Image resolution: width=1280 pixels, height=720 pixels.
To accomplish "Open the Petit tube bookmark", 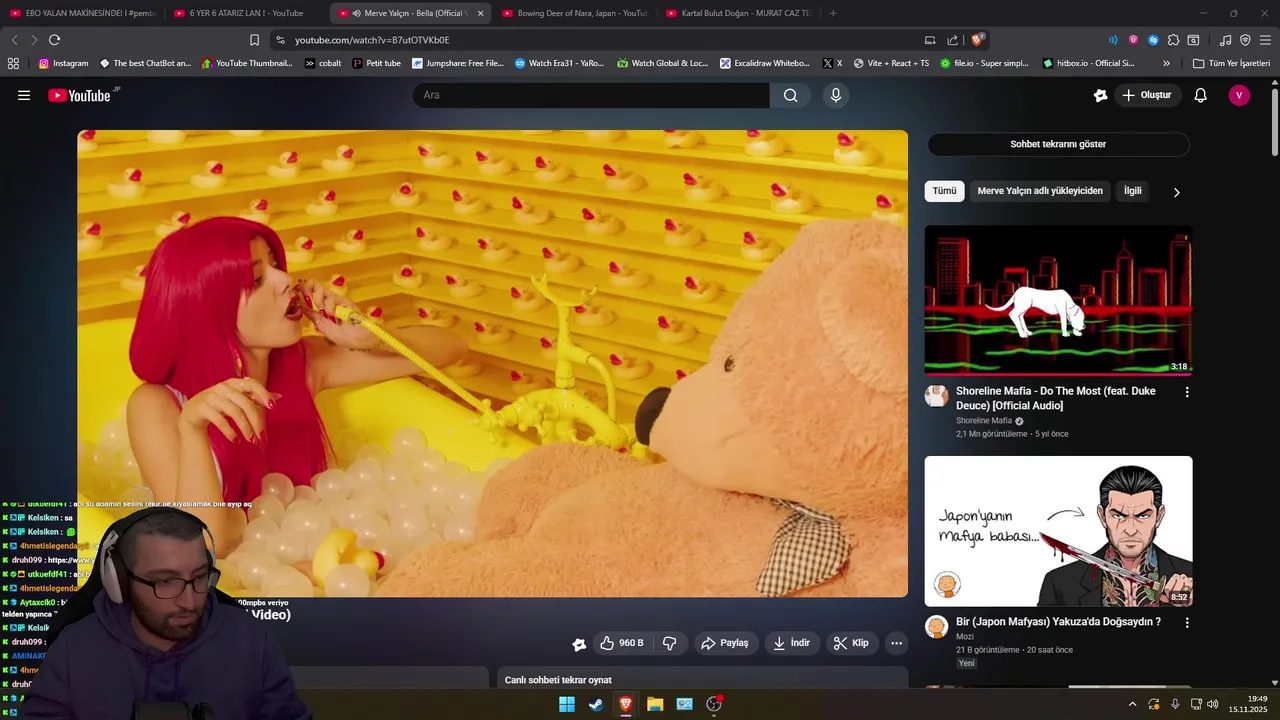I will tap(376, 63).
